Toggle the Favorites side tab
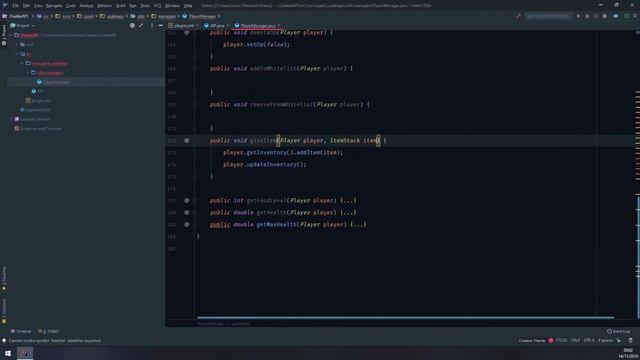 click(x=4, y=278)
